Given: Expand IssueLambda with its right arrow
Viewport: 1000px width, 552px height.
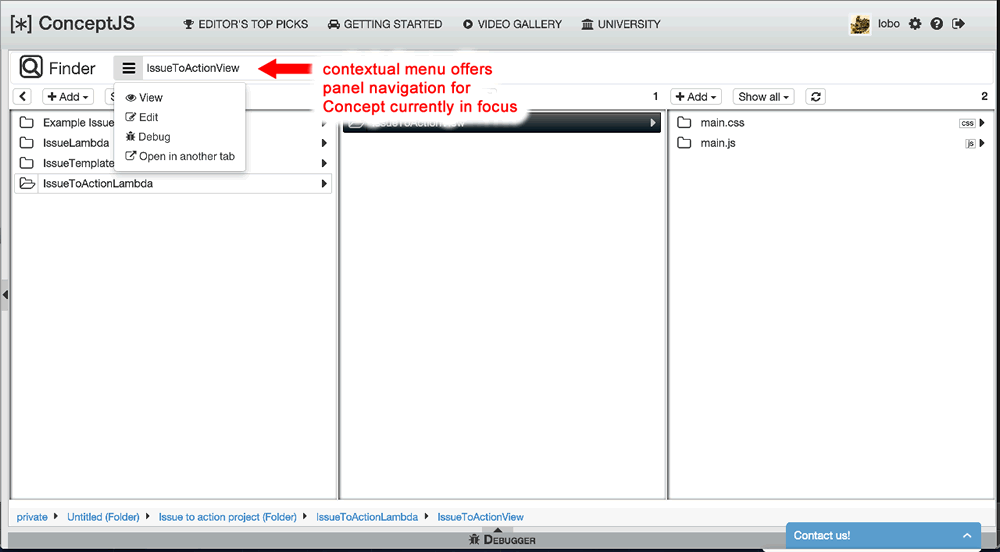Looking at the screenshot, I should [x=325, y=143].
